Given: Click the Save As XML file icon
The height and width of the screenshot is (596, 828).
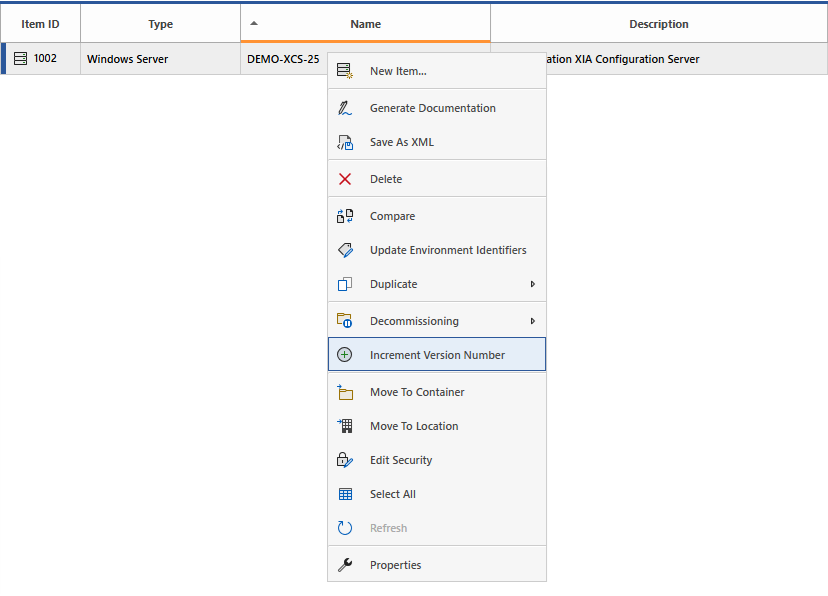Looking at the screenshot, I should click(x=345, y=142).
